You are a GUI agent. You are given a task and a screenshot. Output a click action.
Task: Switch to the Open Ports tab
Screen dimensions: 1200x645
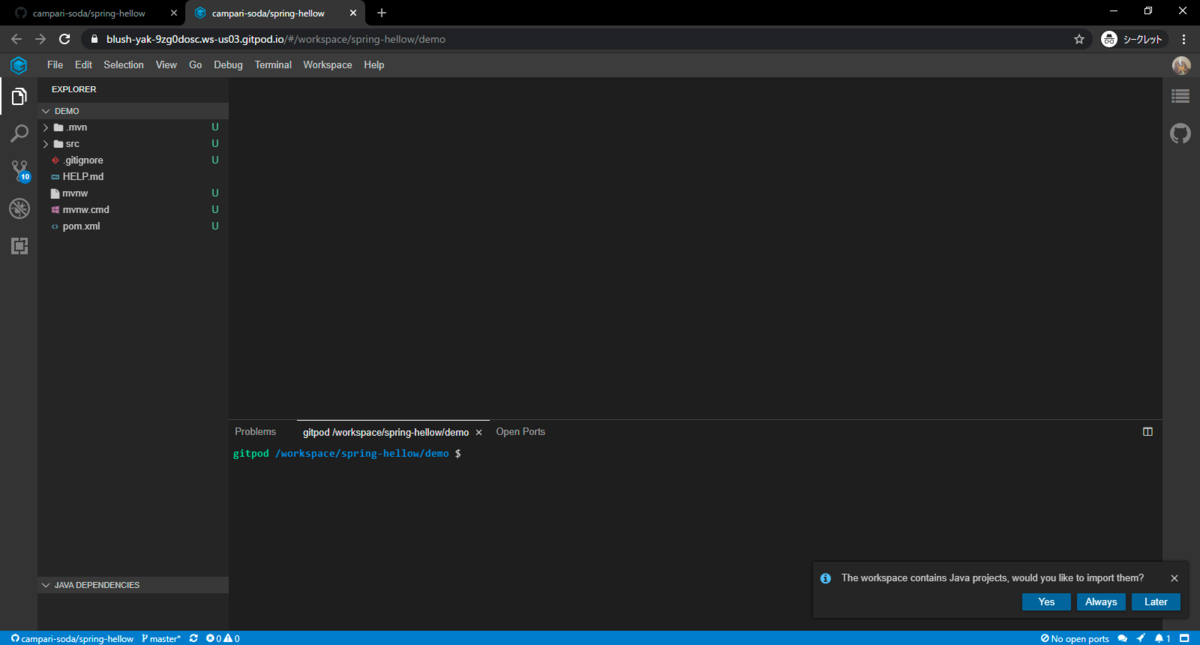(521, 432)
